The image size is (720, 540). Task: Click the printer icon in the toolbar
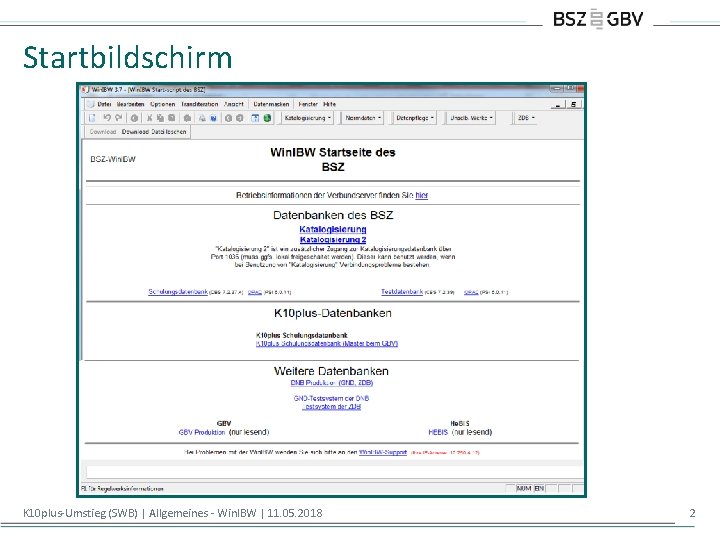pos(187,118)
